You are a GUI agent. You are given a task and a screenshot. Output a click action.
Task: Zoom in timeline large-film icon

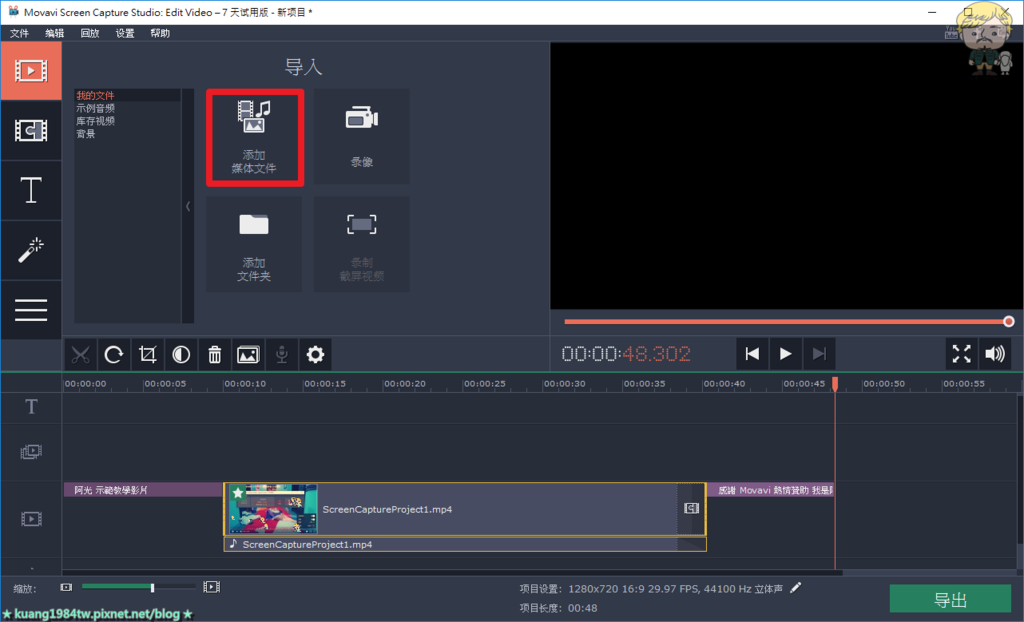[x=212, y=587]
